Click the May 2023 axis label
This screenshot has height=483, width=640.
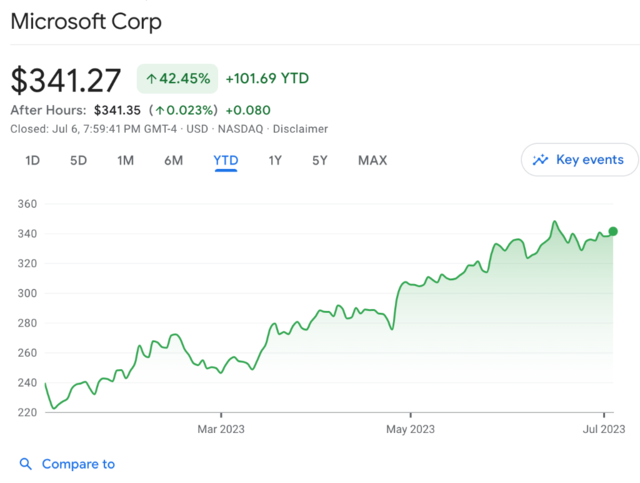pos(410,429)
